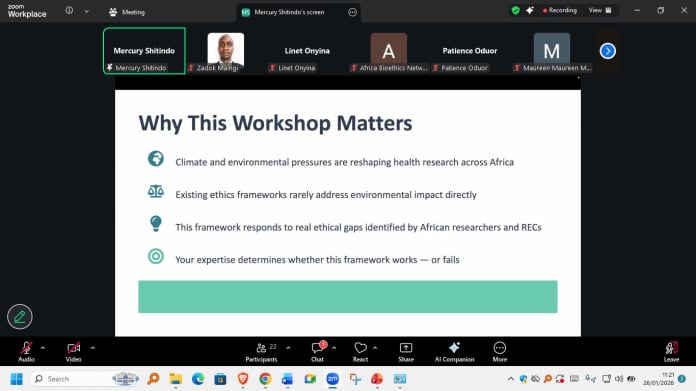Click the Share screen button
This screenshot has height=391, width=696.
coord(406,352)
